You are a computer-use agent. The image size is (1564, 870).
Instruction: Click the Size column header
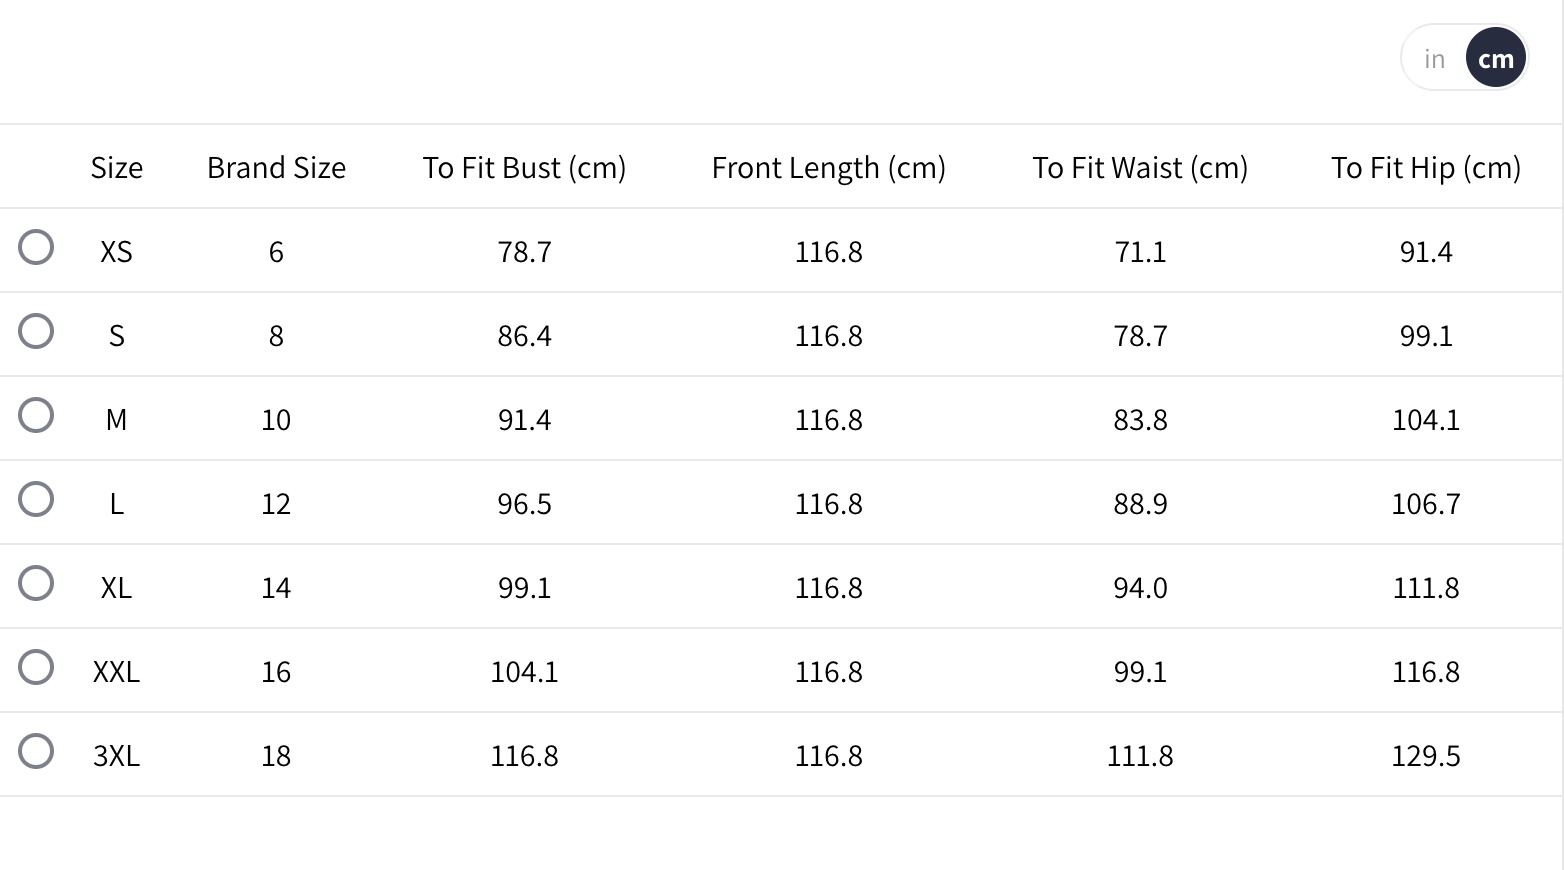[x=116, y=168]
